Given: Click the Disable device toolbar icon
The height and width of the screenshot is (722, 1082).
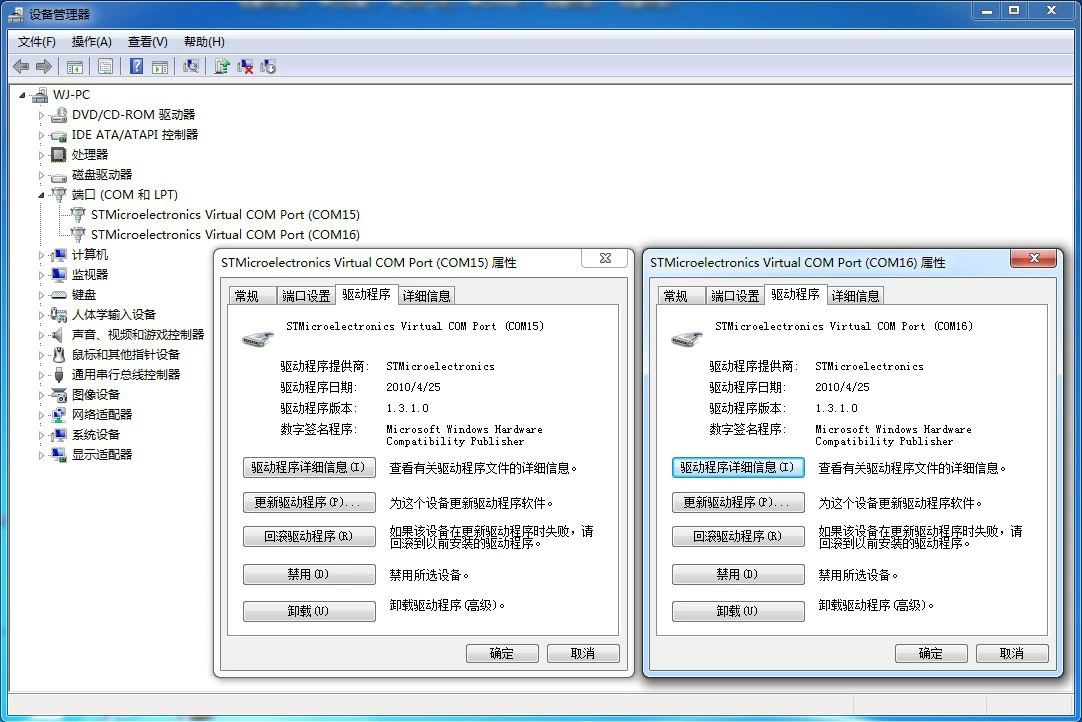Looking at the screenshot, I should [x=268, y=66].
